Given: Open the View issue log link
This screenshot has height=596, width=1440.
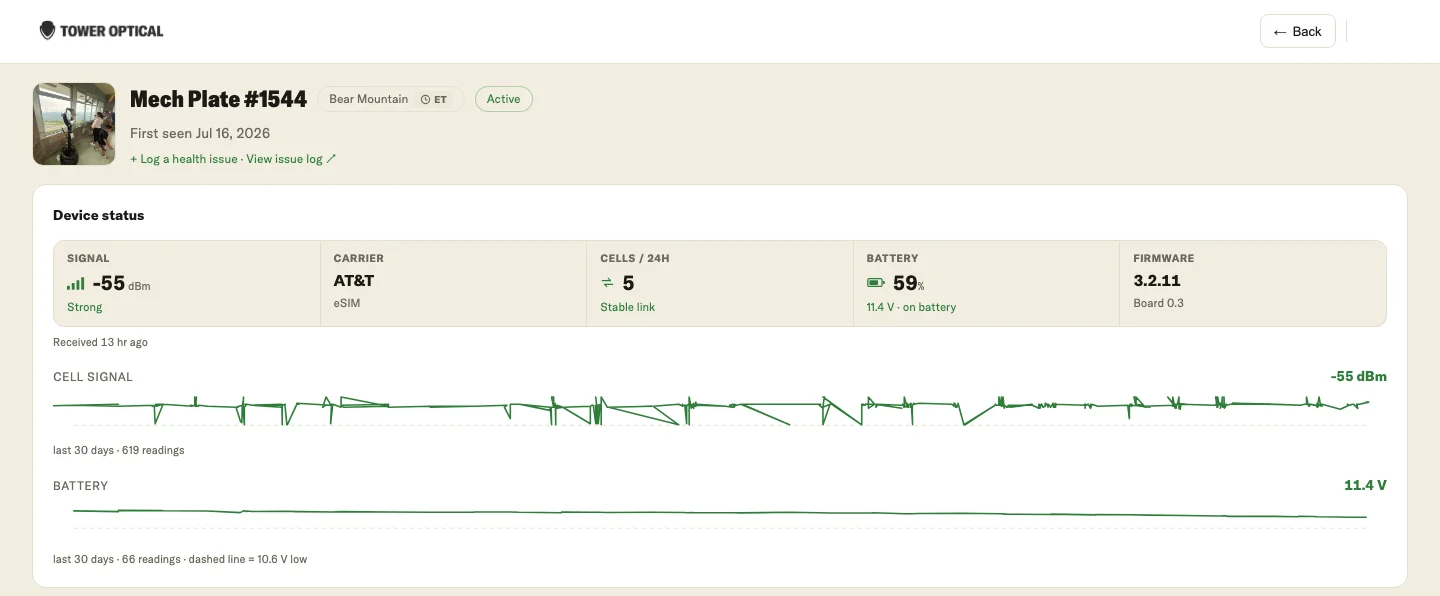Looking at the screenshot, I should 291,159.
